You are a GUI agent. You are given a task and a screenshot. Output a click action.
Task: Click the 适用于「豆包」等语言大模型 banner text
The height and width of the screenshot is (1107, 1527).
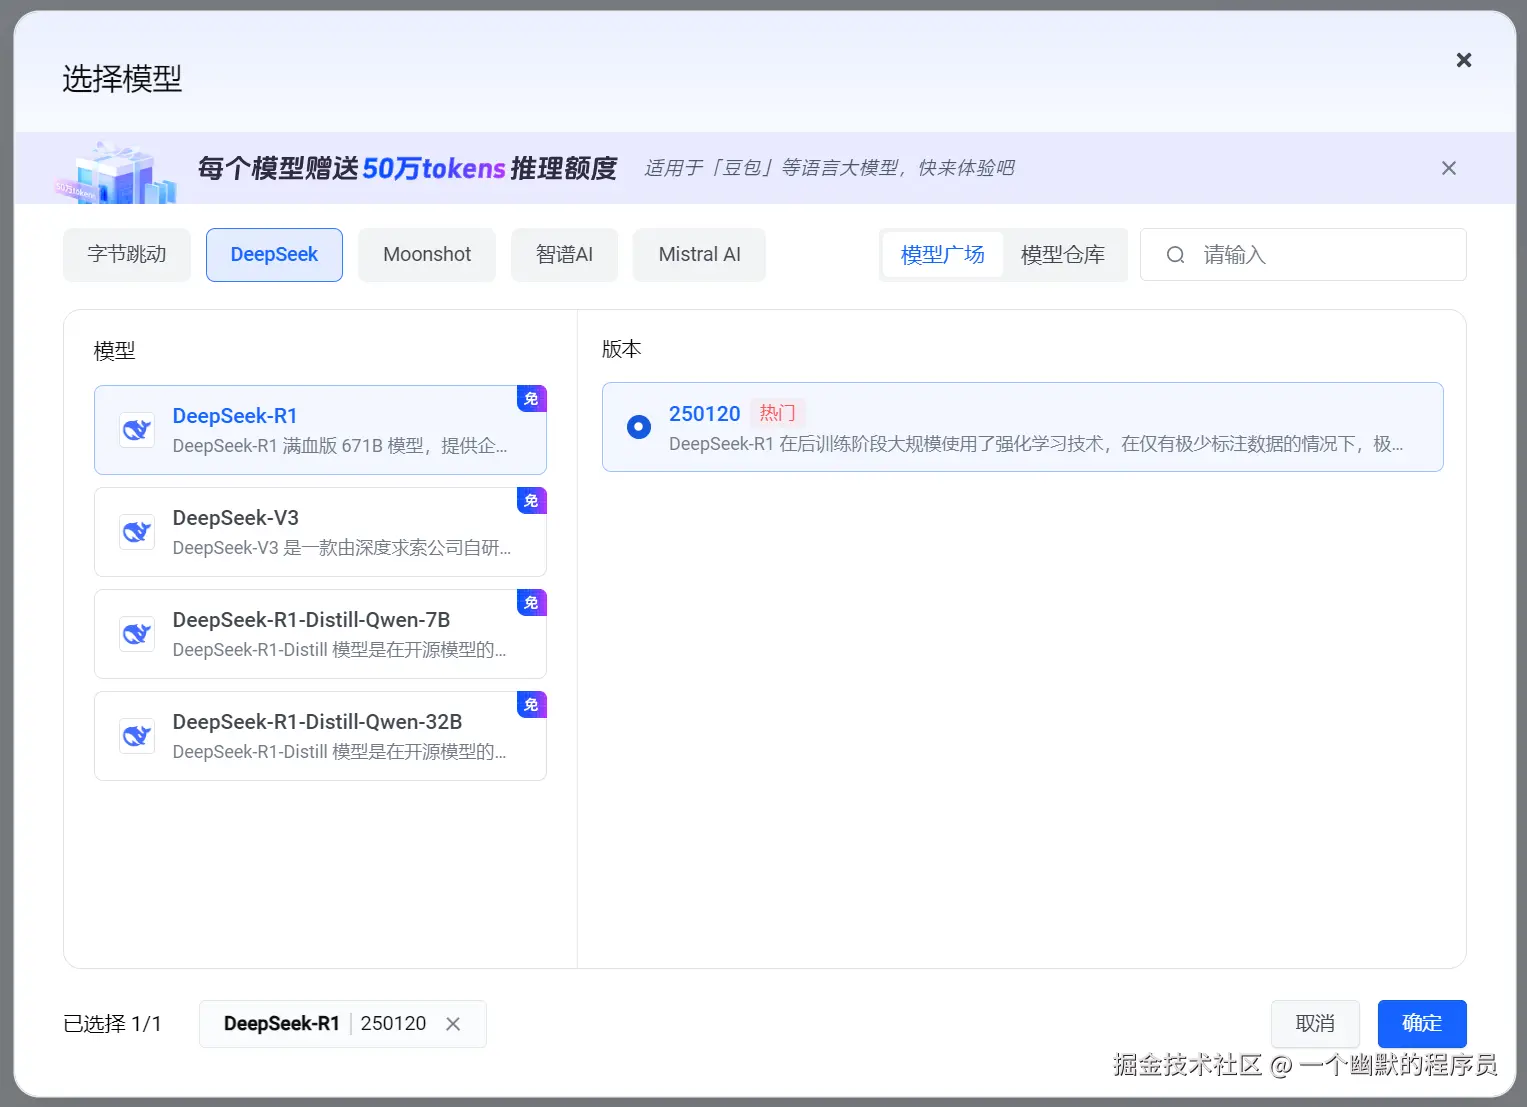click(x=829, y=168)
